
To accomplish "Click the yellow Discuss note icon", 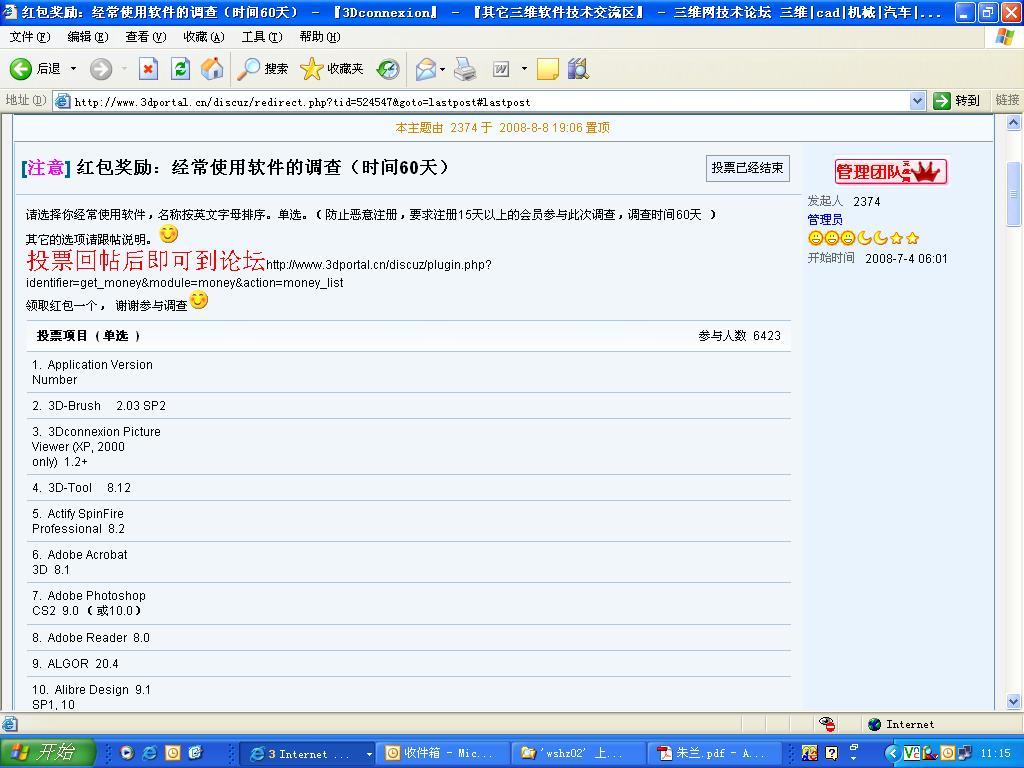I will pyautogui.click(x=547, y=69).
